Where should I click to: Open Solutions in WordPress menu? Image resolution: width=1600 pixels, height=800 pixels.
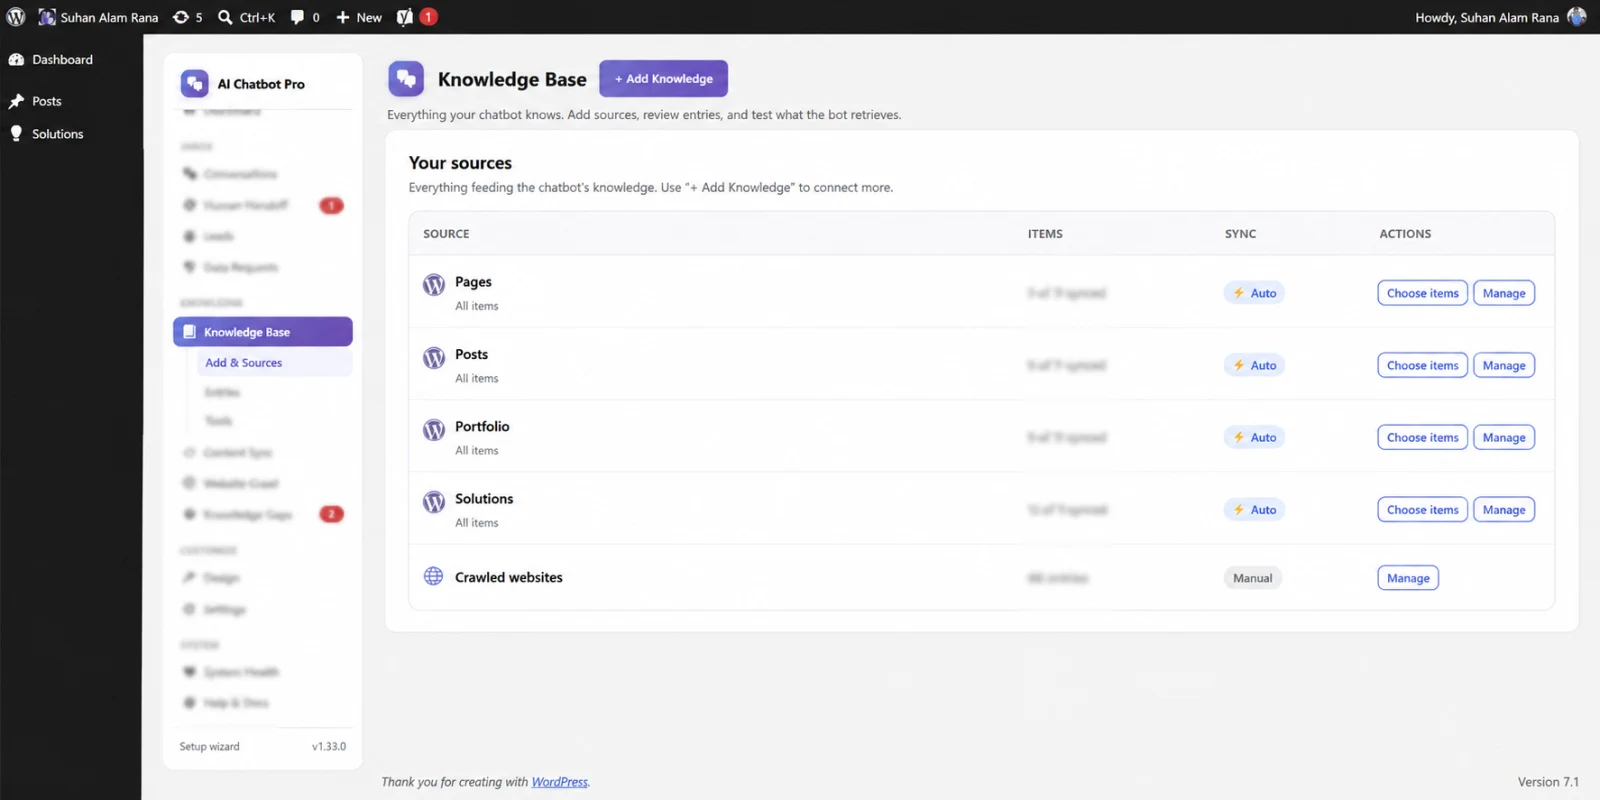pyautogui.click(x=57, y=134)
